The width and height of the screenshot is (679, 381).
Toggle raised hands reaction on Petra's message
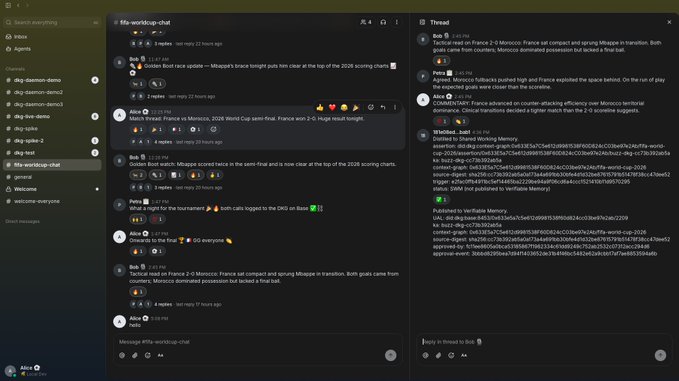click(x=138, y=220)
